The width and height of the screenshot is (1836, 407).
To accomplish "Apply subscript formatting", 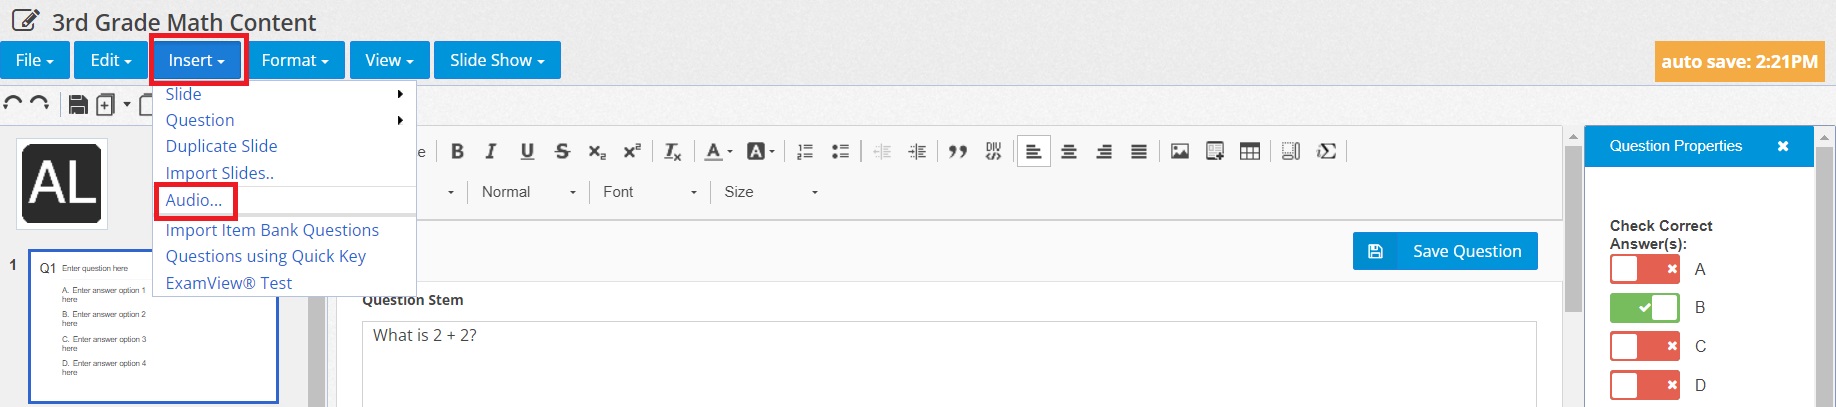I will tap(597, 151).
